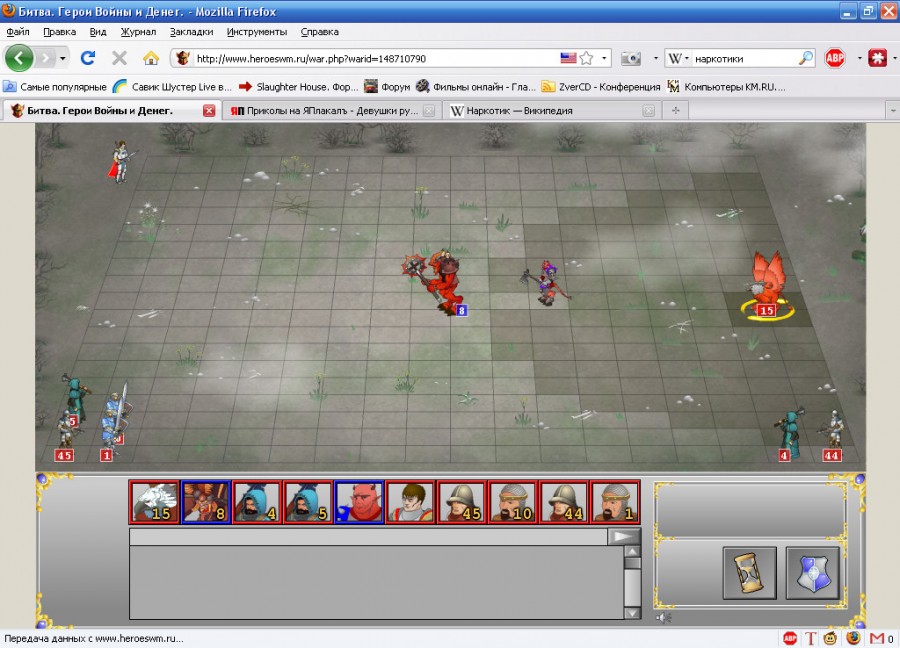Click the hooded unit stack numbered 4
The width and height of the screenshot is (900, 648).
[790, 434]
